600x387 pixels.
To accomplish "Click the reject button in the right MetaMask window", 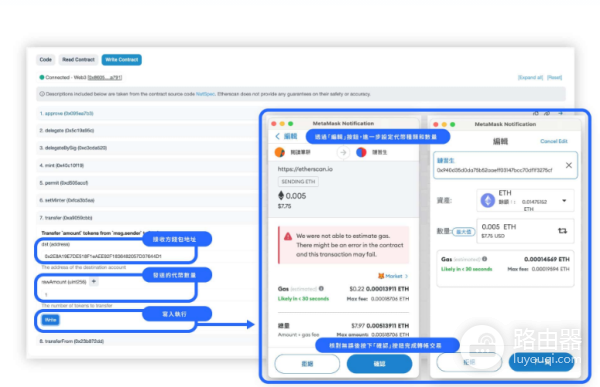I will pyautogui.click(x=469, y=362).
